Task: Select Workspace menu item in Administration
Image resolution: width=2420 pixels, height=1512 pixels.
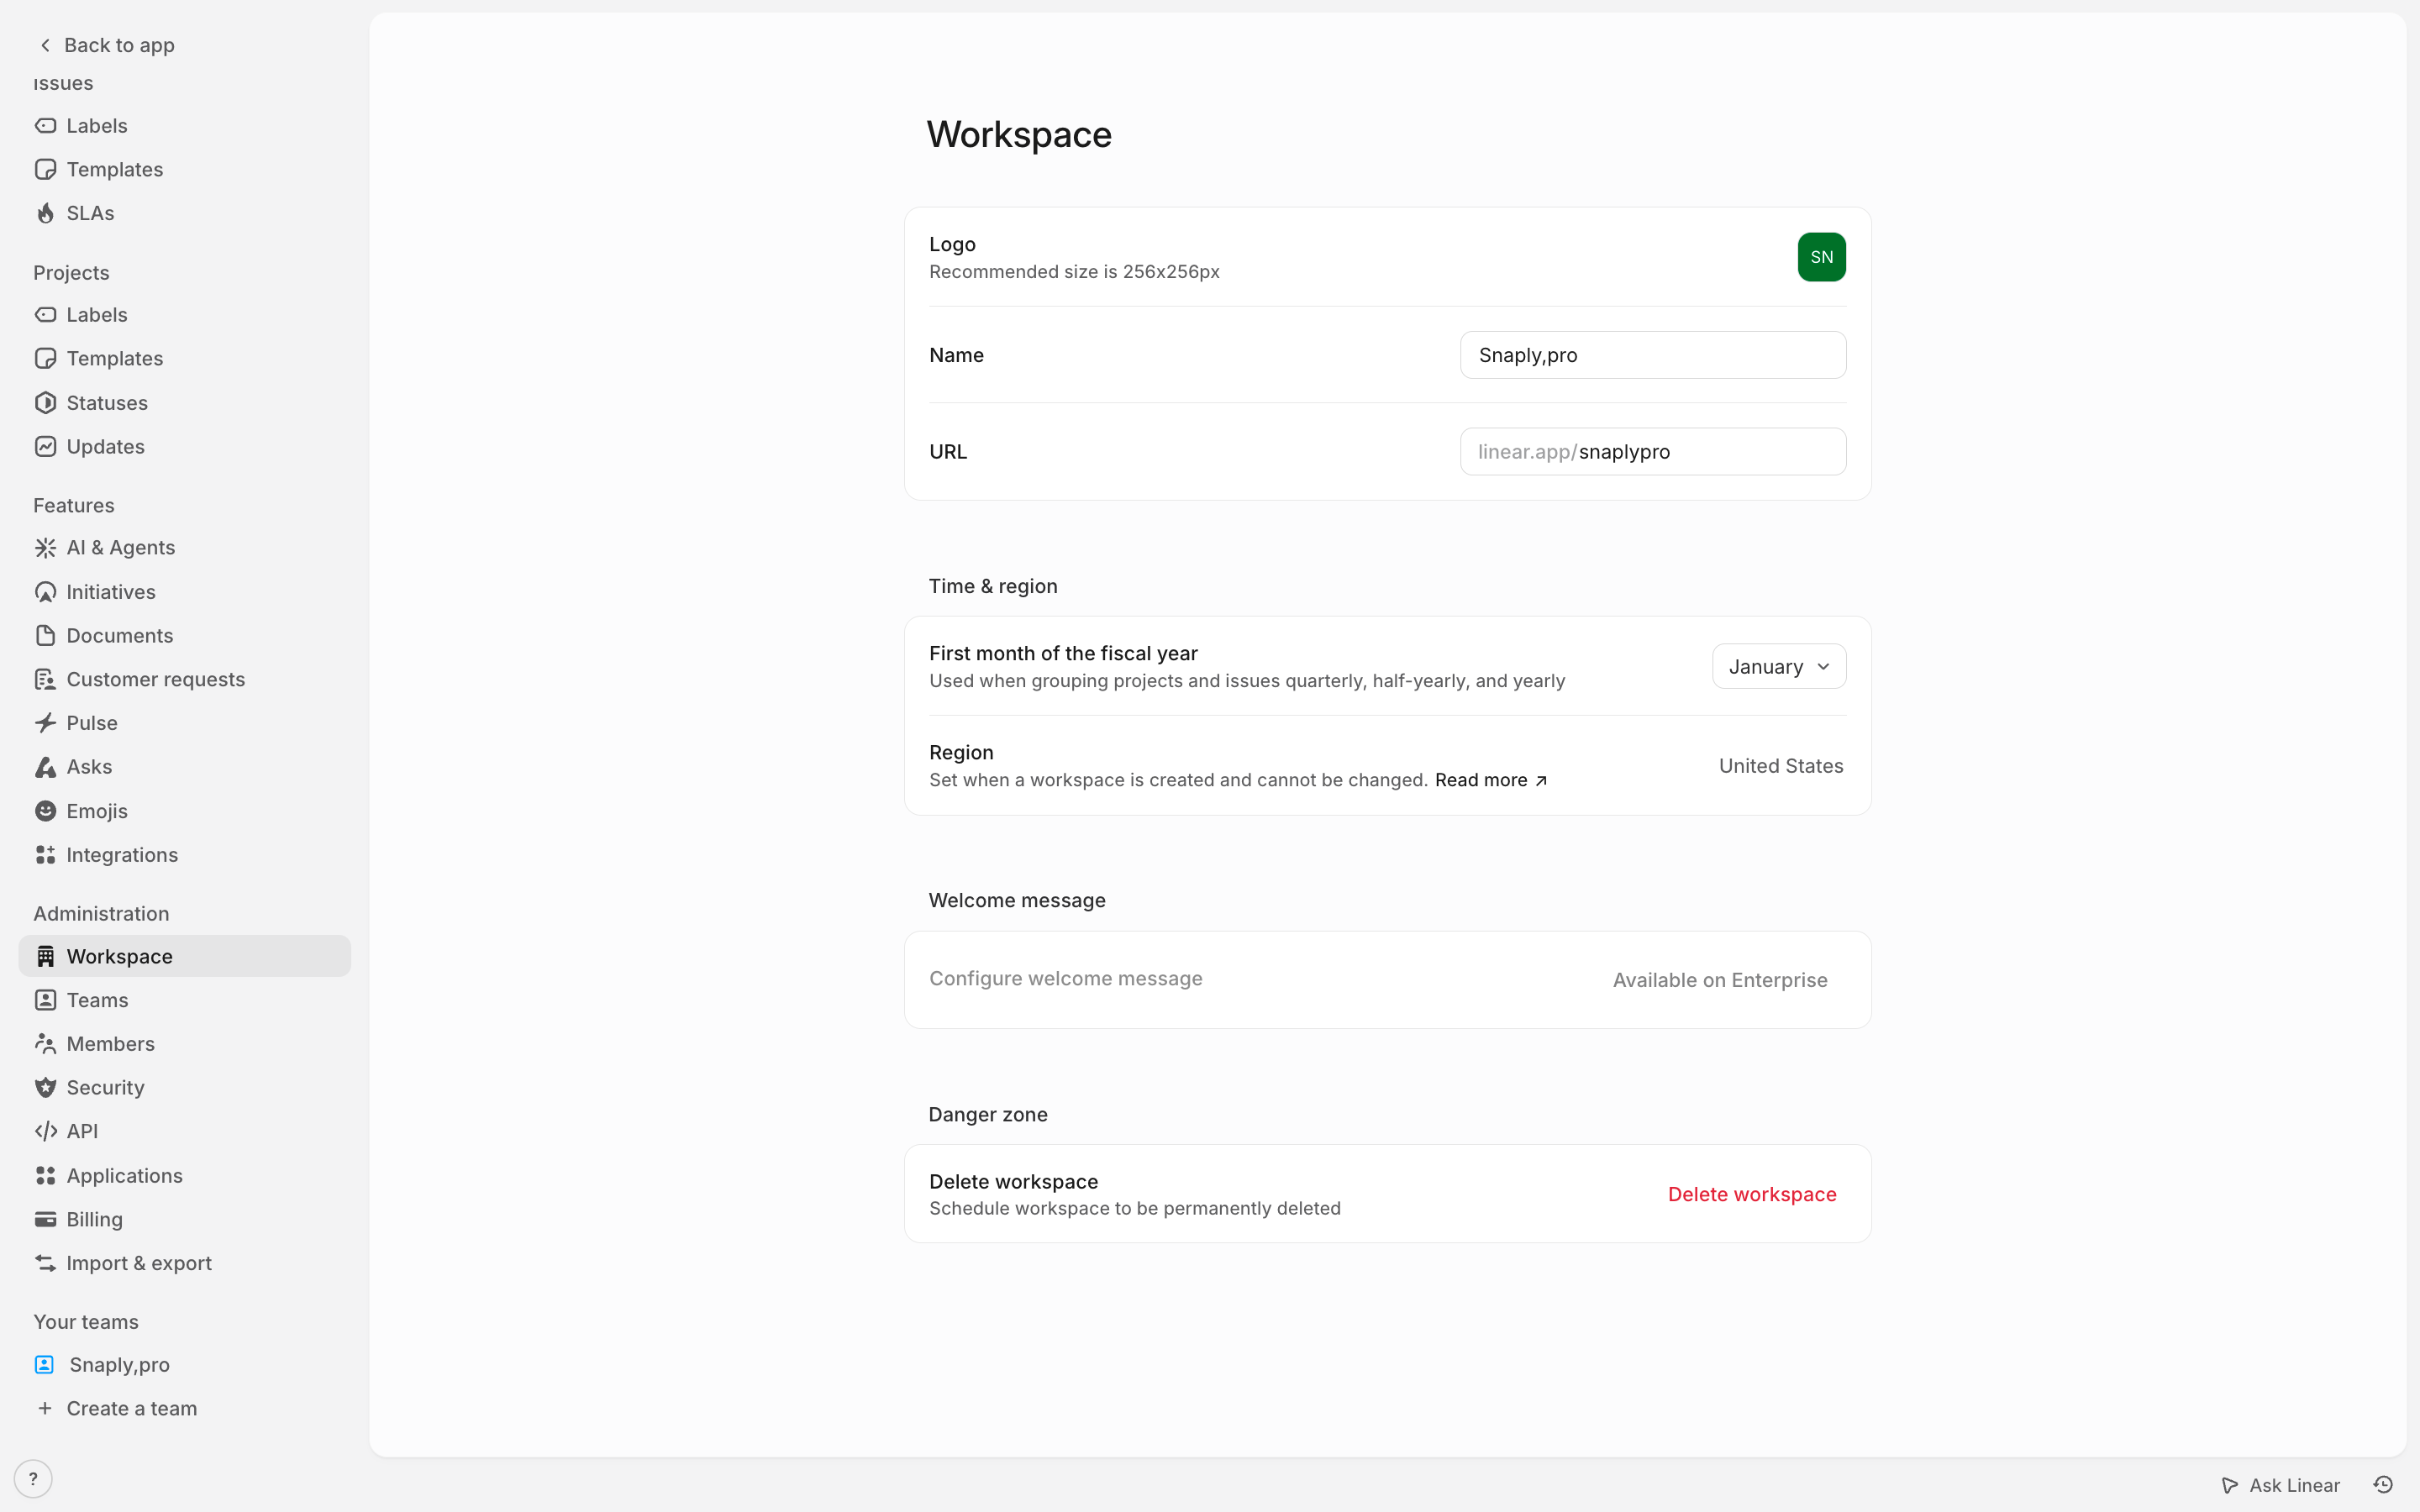Action: point(185,957)
